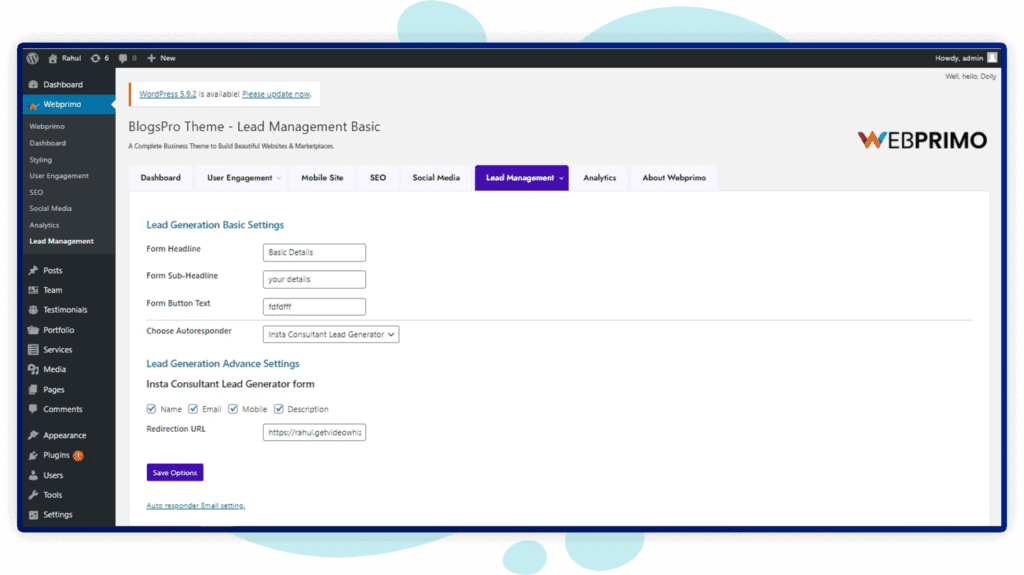Click the Rahul site home icon

(53, 58)
